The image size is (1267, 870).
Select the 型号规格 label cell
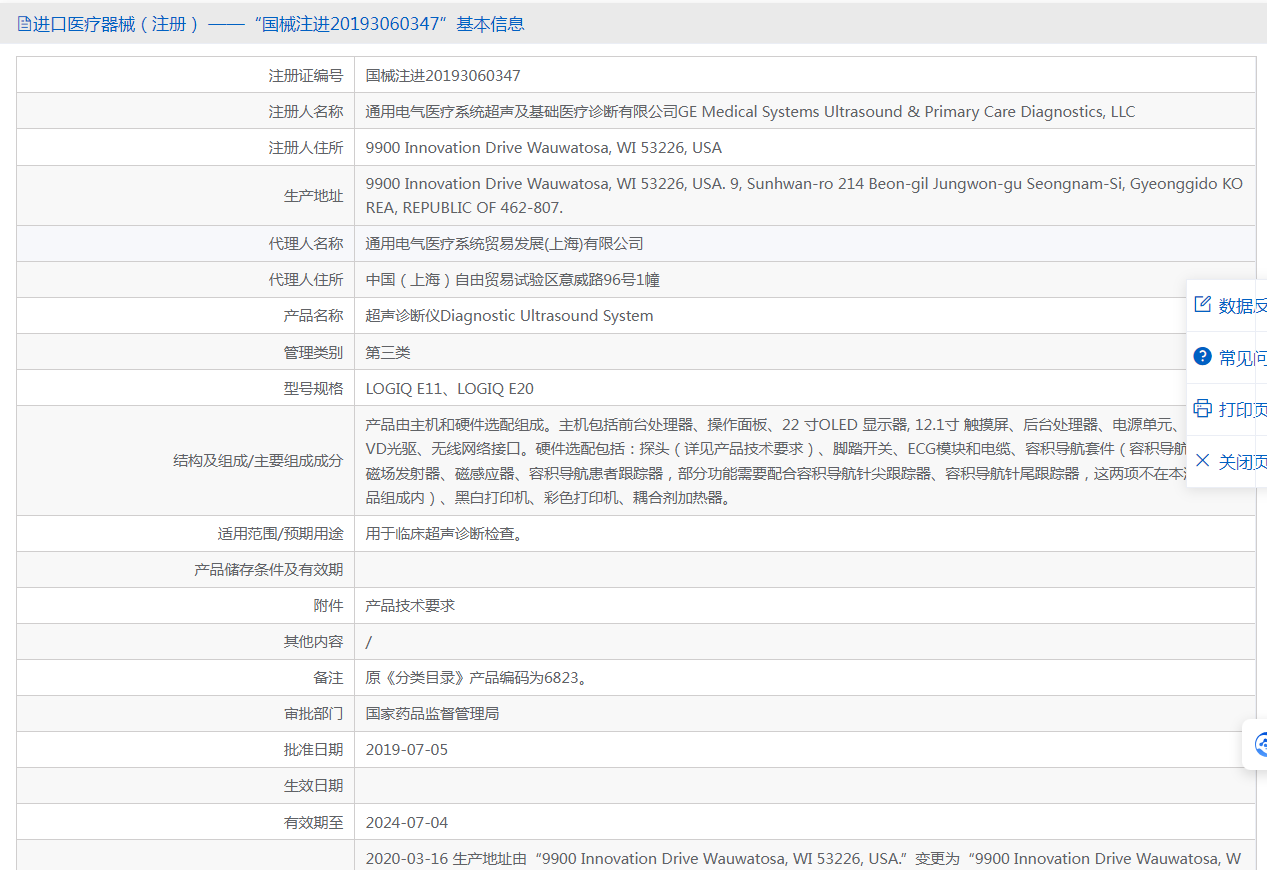coord(186,387)
